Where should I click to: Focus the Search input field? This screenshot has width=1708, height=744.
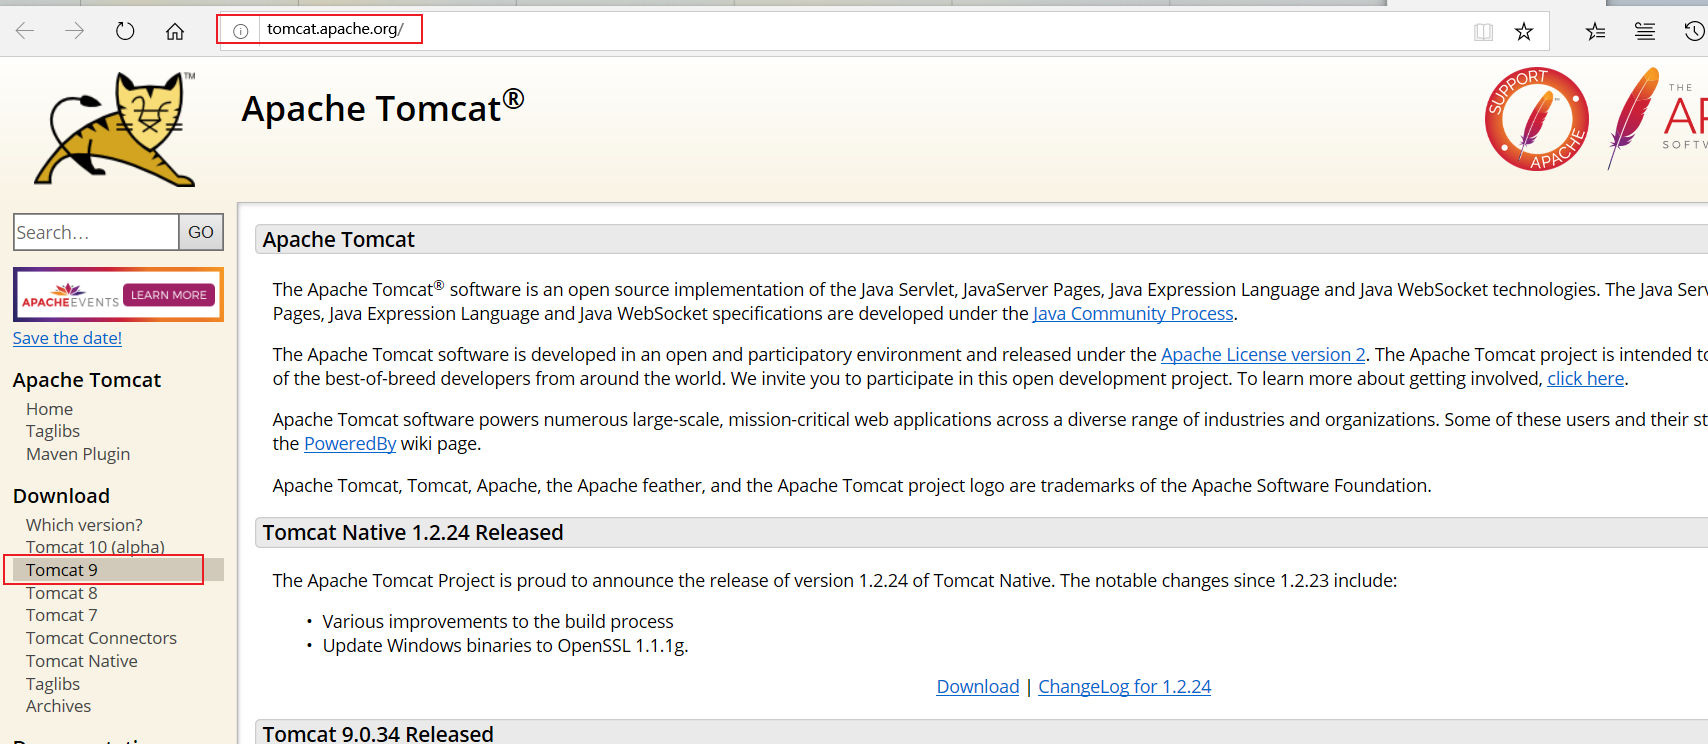[96, 232]
